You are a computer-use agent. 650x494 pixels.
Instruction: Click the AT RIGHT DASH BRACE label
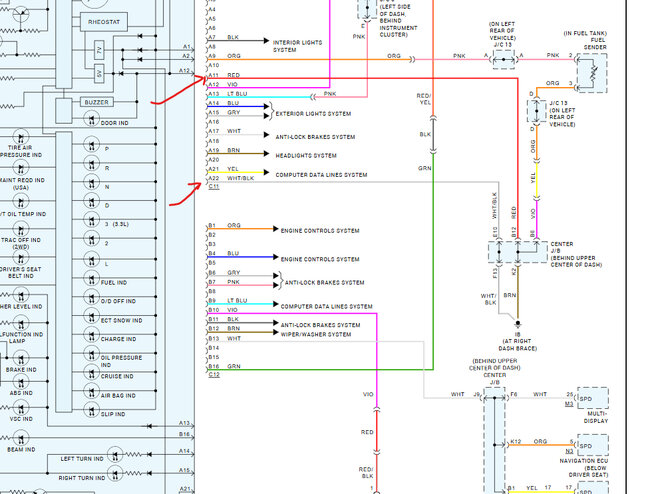(517, 345)
